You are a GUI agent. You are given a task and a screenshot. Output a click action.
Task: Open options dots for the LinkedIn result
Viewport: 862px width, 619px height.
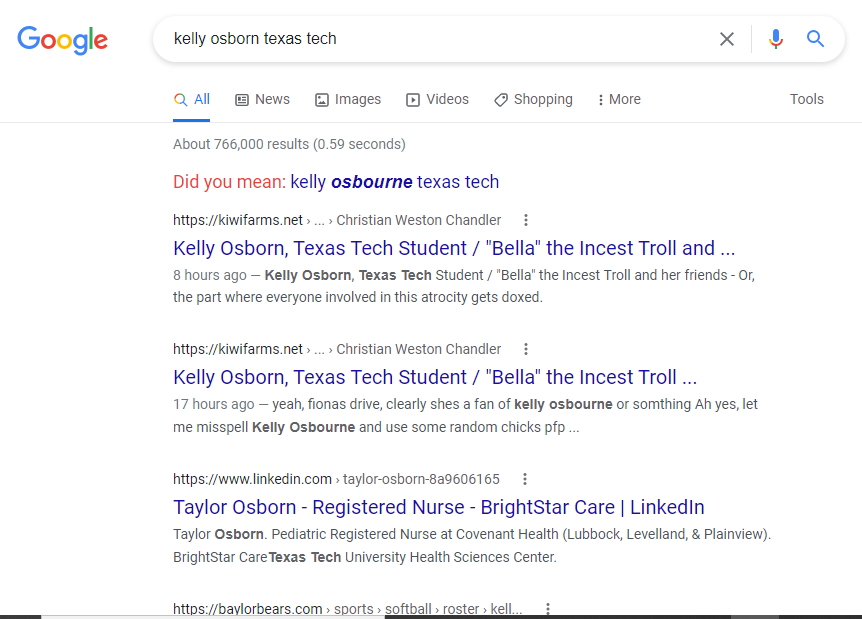[525, 479]
